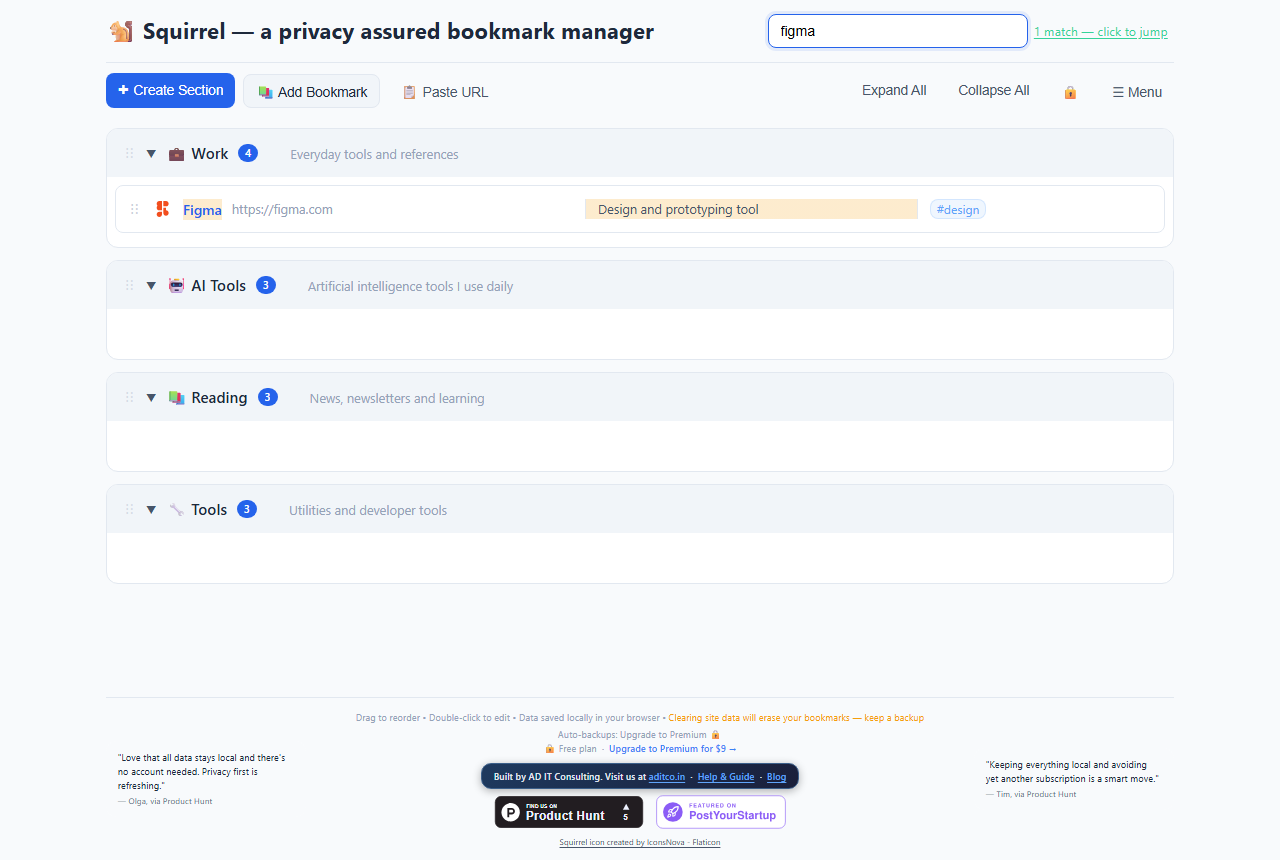Grab the Tools section drag handle

click(129, 510)
